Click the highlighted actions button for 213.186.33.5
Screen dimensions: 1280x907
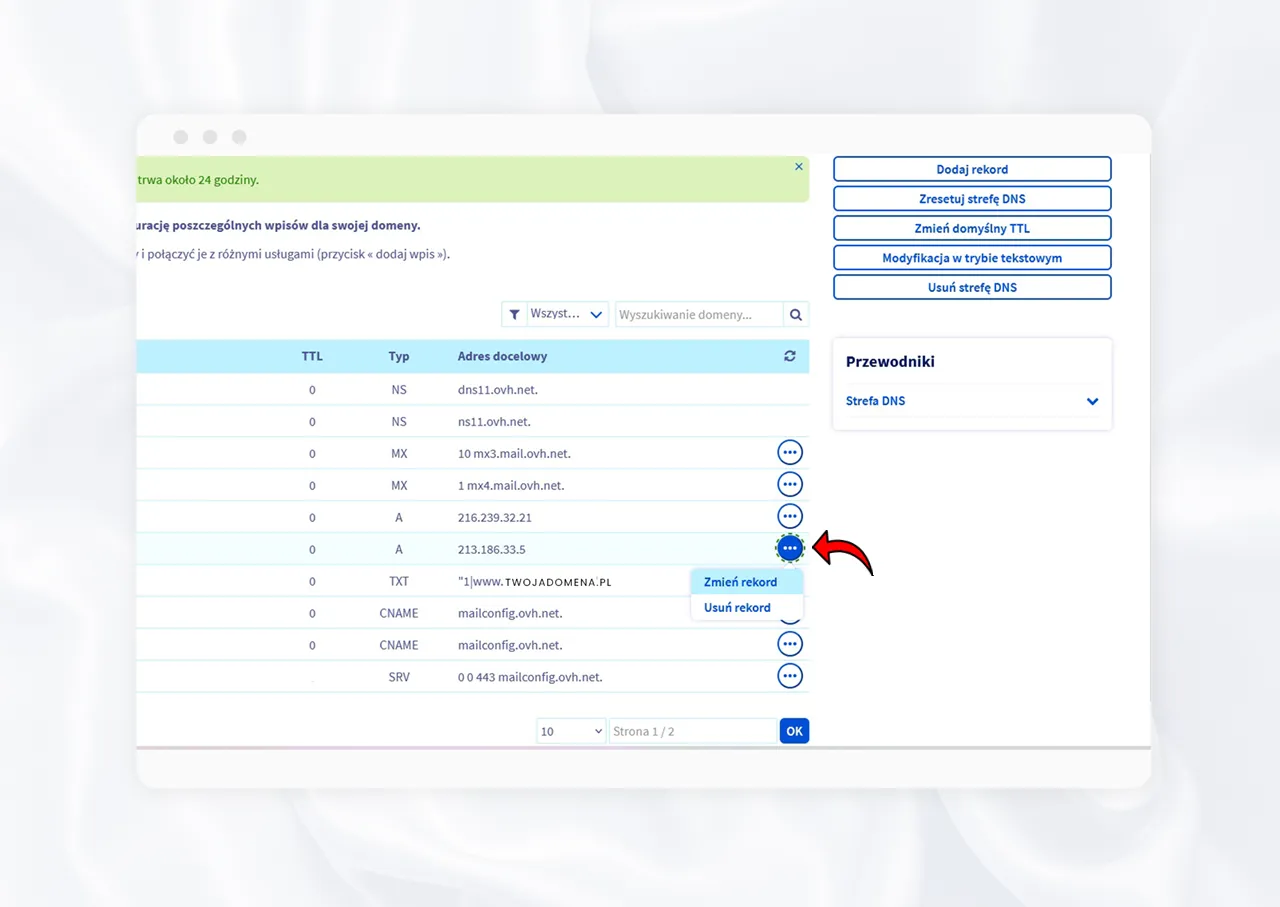[x=790, y=548]
